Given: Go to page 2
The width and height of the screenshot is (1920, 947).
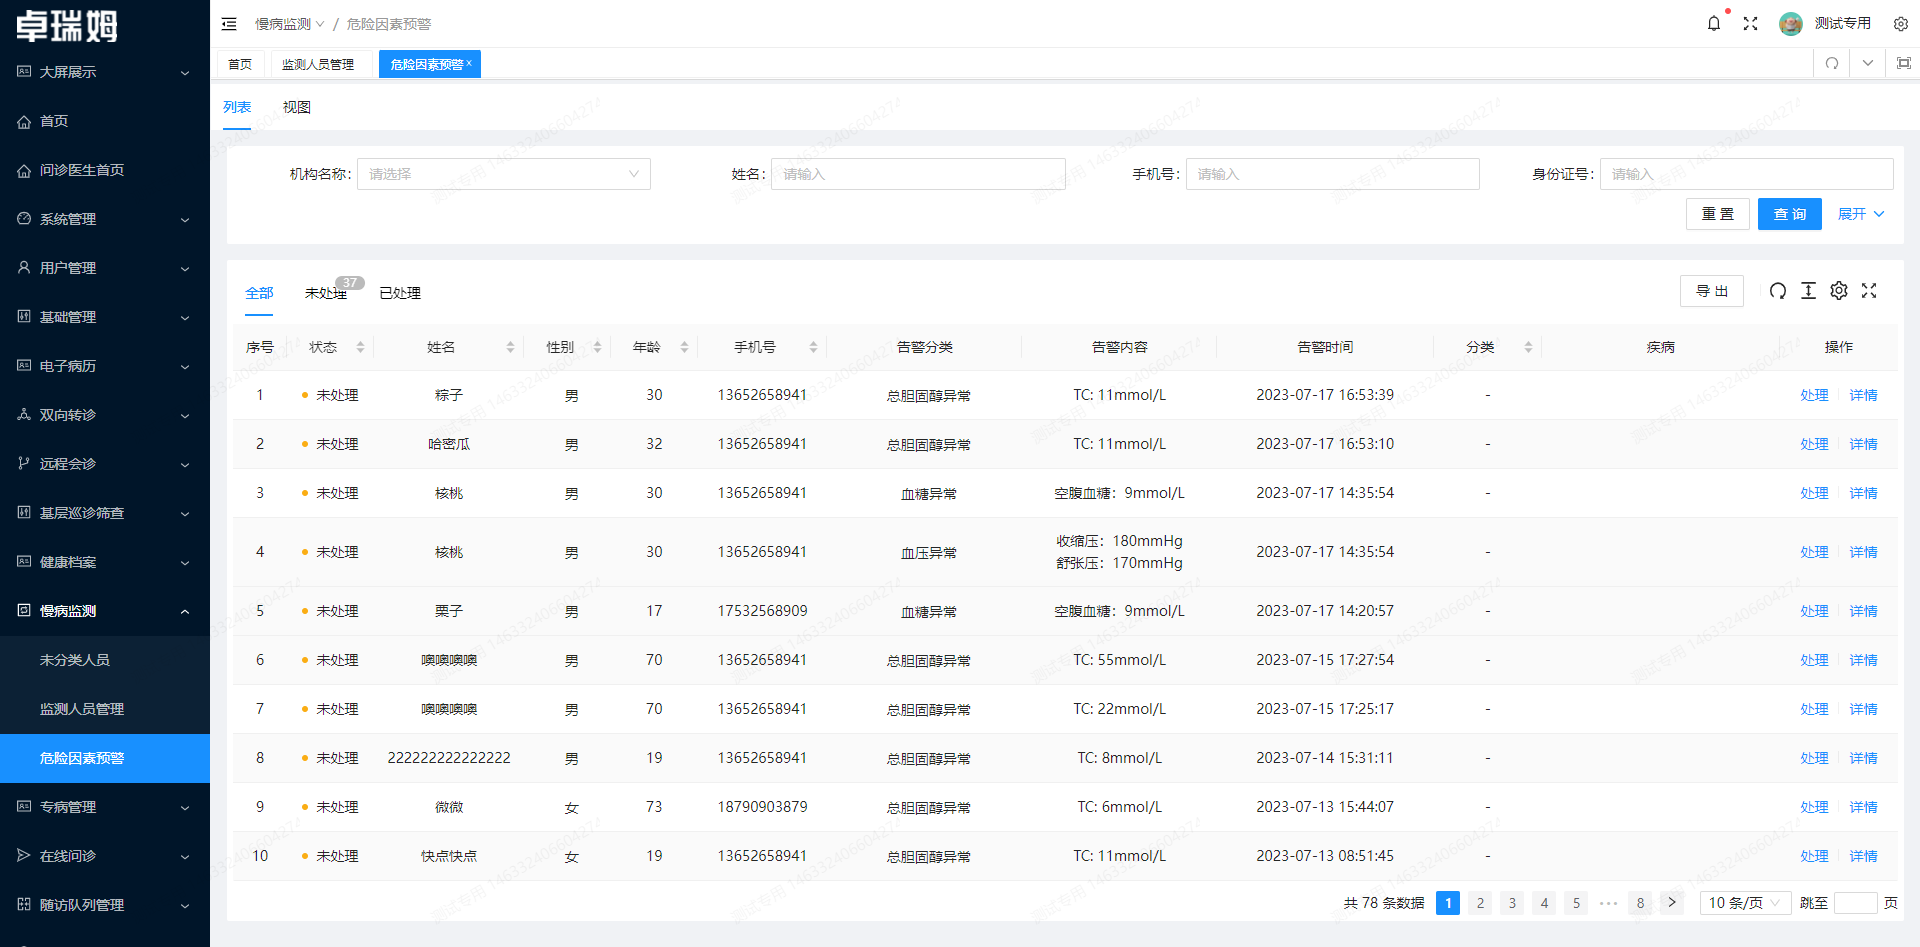Looking at the screenshot, I should (1480, 903).
